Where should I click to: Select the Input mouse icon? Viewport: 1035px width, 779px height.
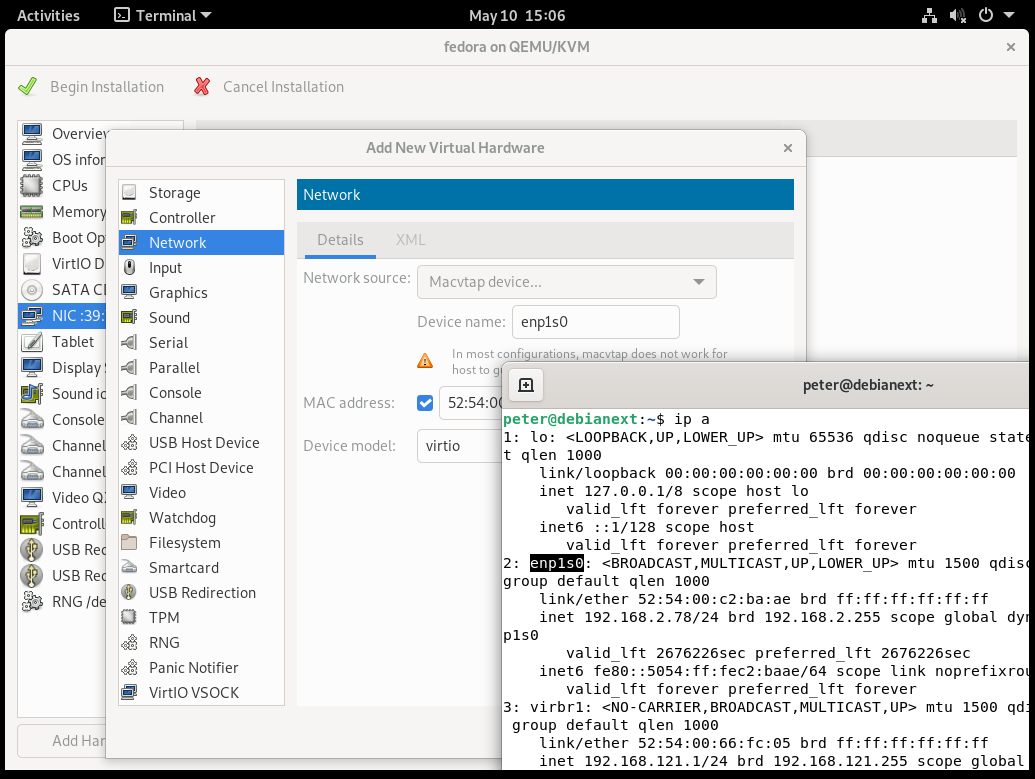click(129, 267)
